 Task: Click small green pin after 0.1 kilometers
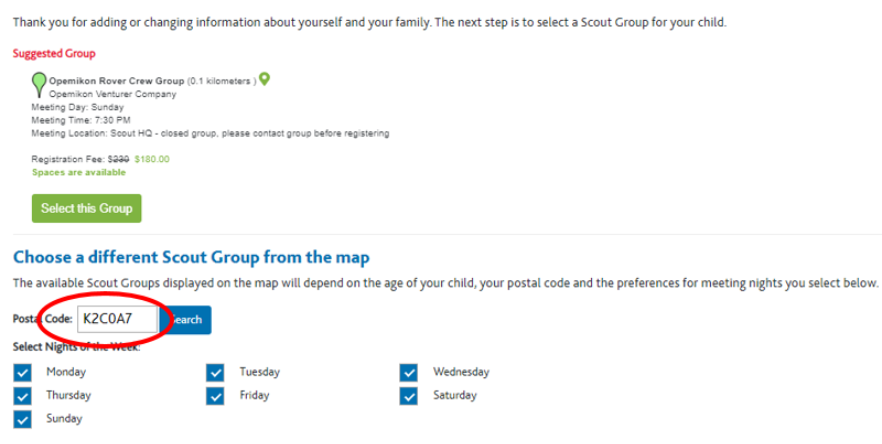point(265,80)
